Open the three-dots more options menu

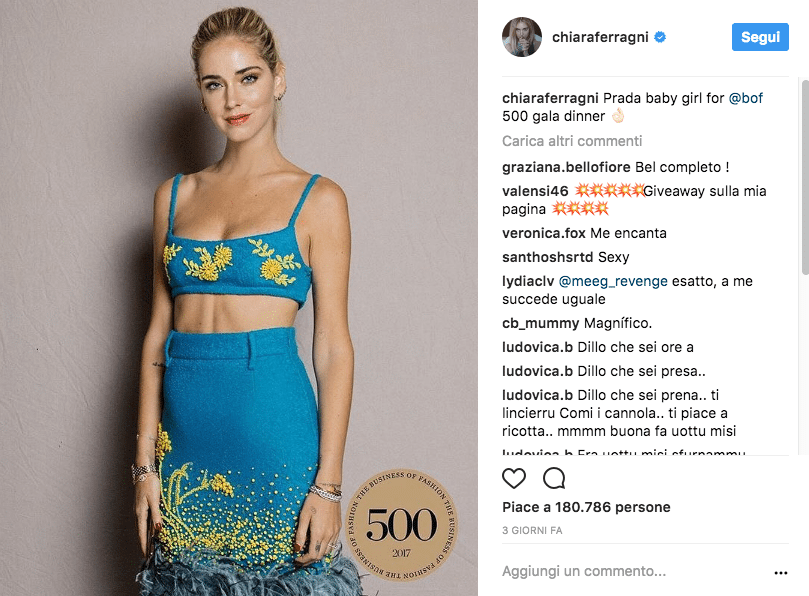click(x=781, y=573)
